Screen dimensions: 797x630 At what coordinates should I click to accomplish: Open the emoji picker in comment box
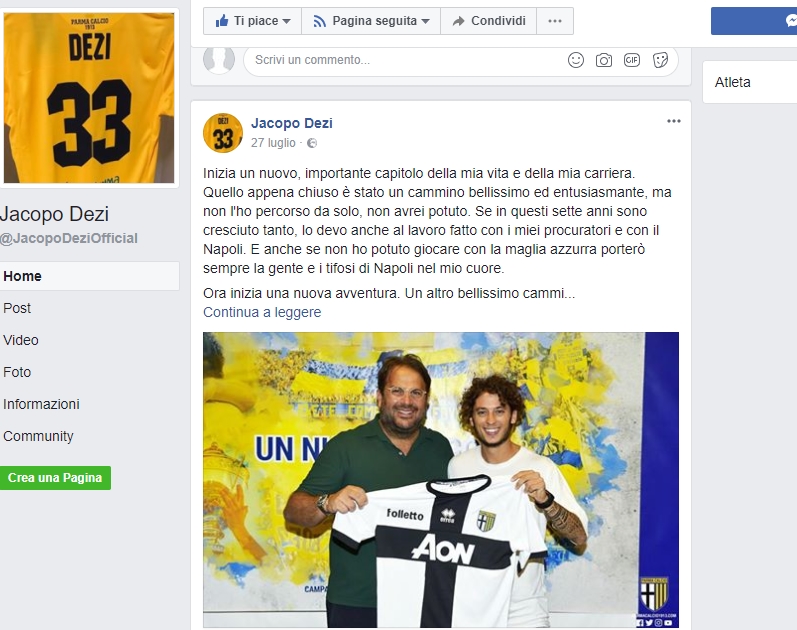click(x=575, y=60)
